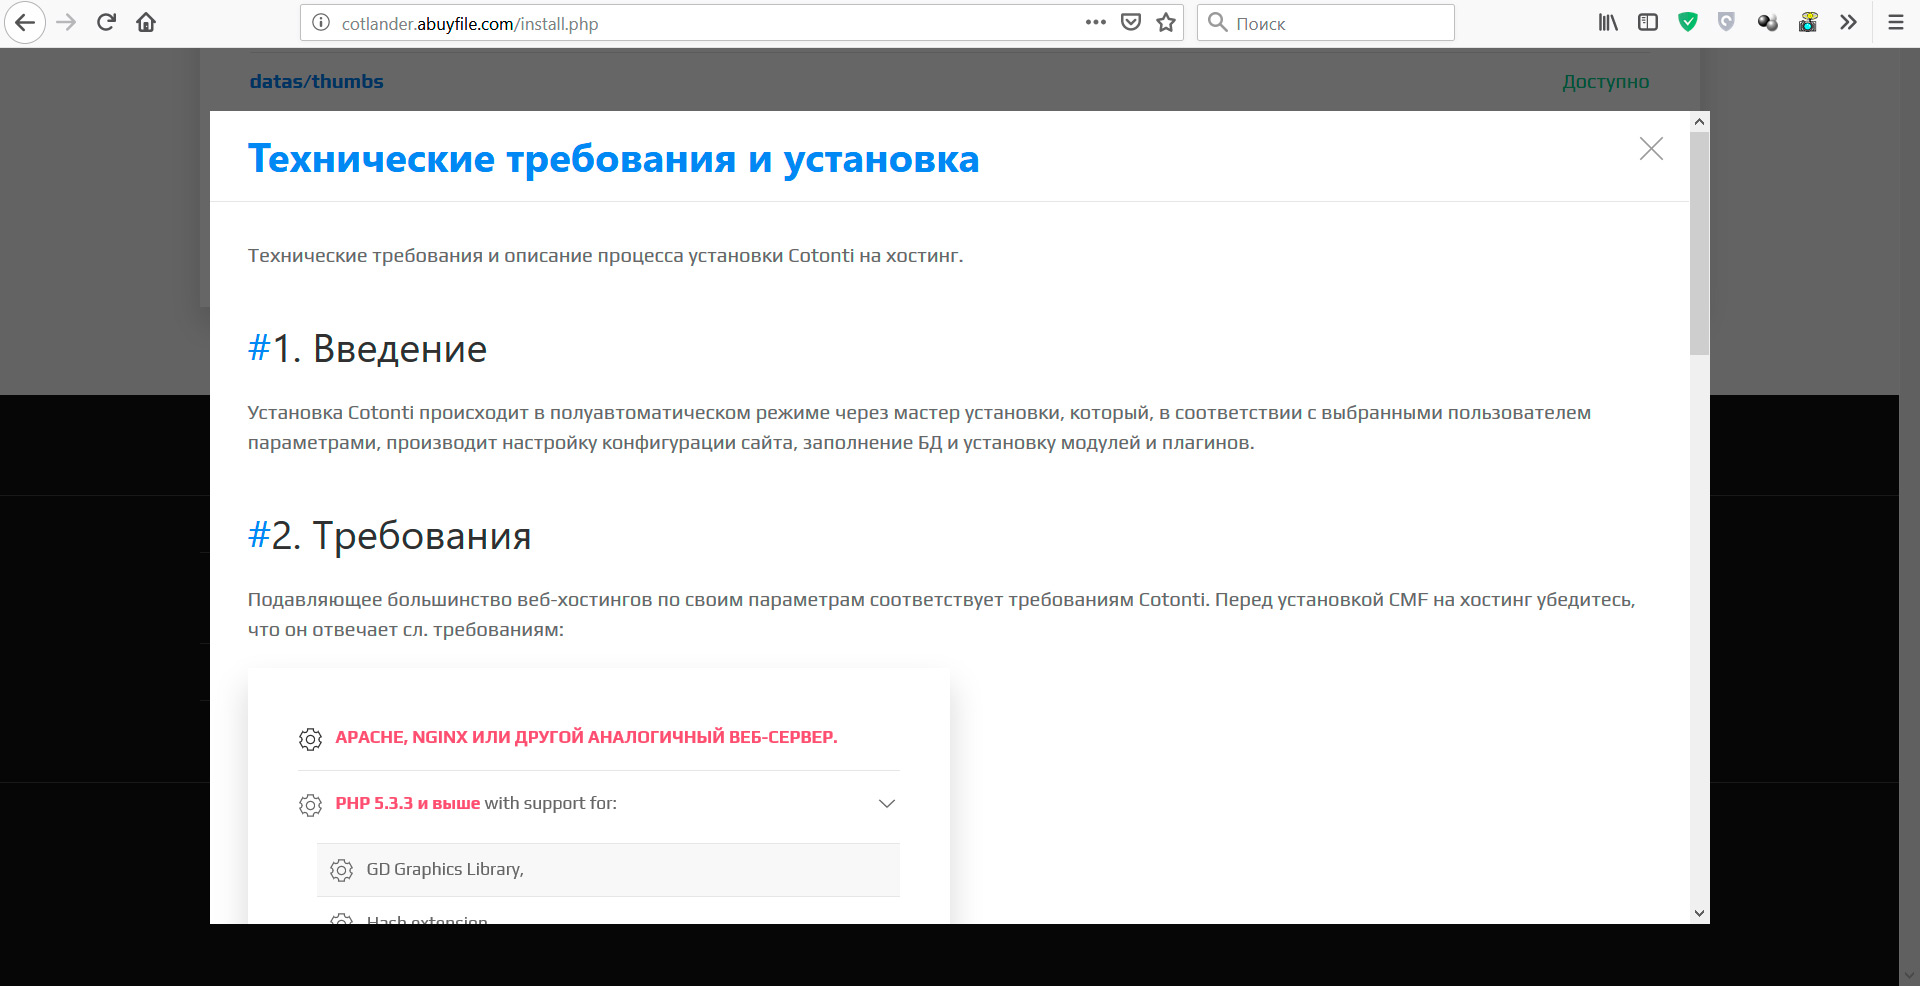Close the Технические требования dialog

coord(1651,149)
